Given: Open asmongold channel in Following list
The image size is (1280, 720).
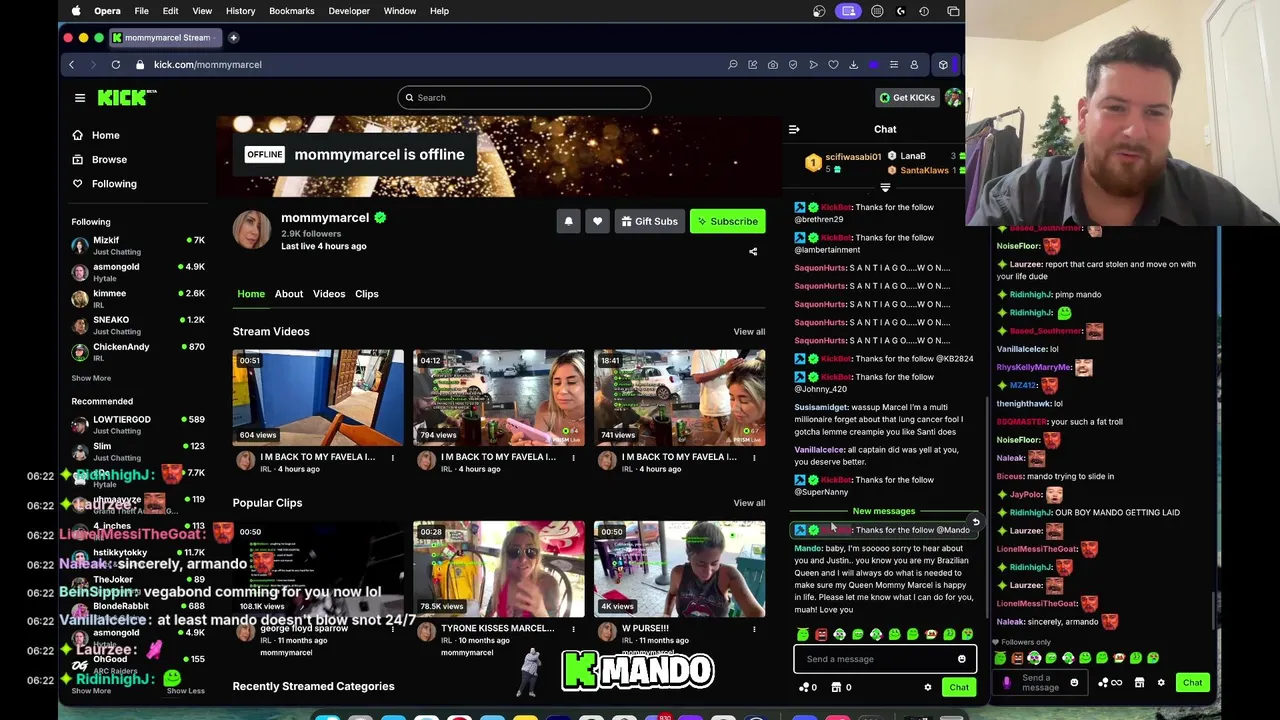Looking at the screenshot, I should point(138,272).
